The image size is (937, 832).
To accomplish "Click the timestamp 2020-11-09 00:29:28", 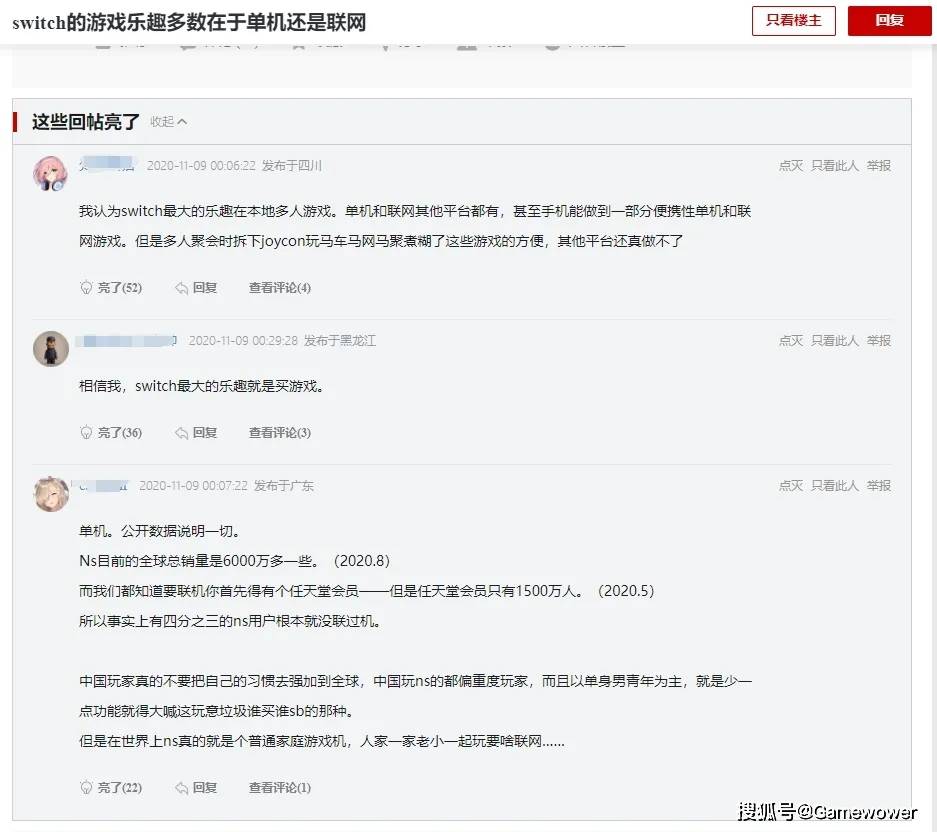I will pyautogui.click(x=243, y=341).
